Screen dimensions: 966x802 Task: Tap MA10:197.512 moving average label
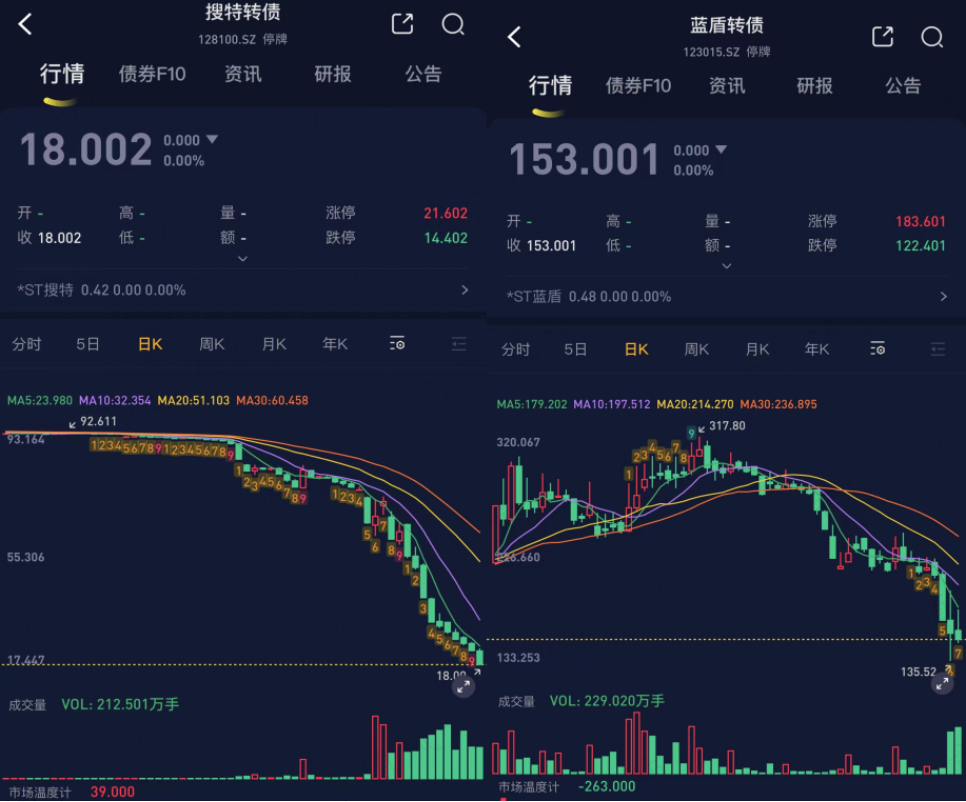pos(612,405)
